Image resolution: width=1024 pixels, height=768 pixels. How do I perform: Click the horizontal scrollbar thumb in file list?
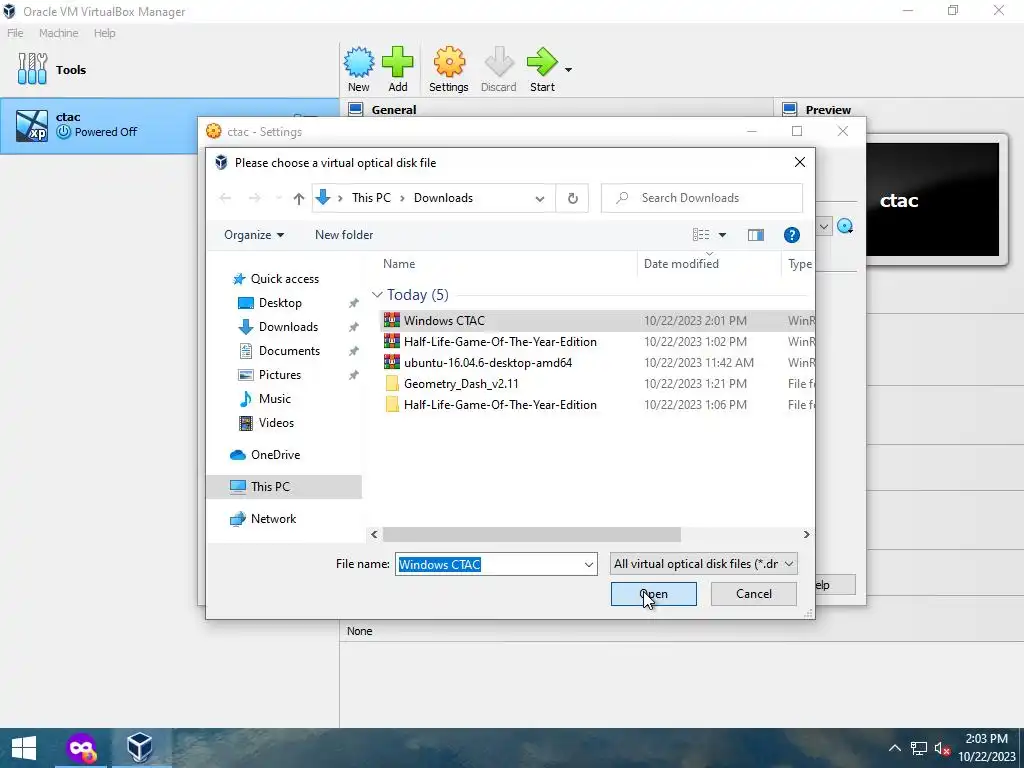pos(532,534)
